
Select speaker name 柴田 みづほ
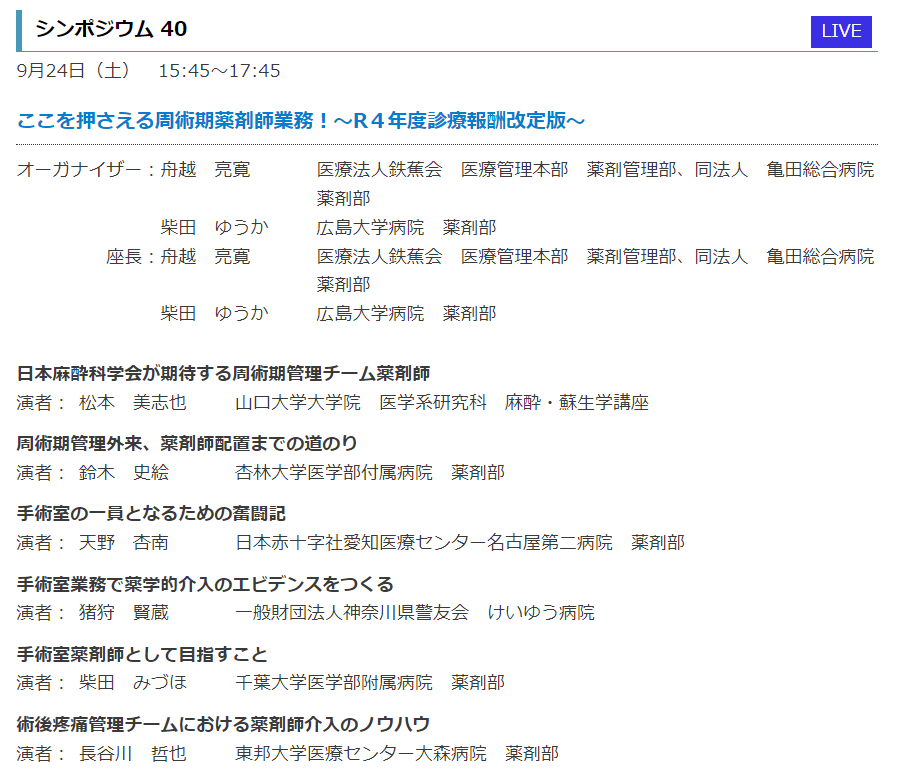point(133,683)
